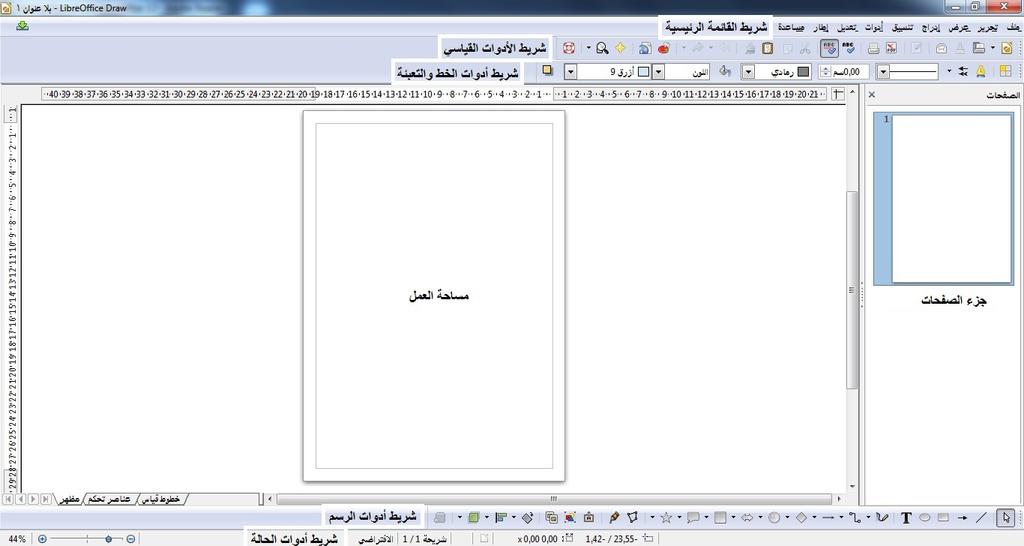
Task: Select the arrow Select tool
Action: 1006,517
